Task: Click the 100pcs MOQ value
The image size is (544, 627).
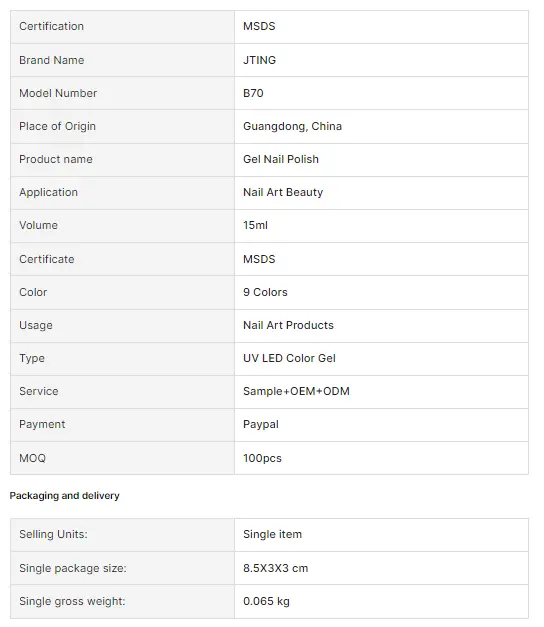Action: [x=262, y=458]
